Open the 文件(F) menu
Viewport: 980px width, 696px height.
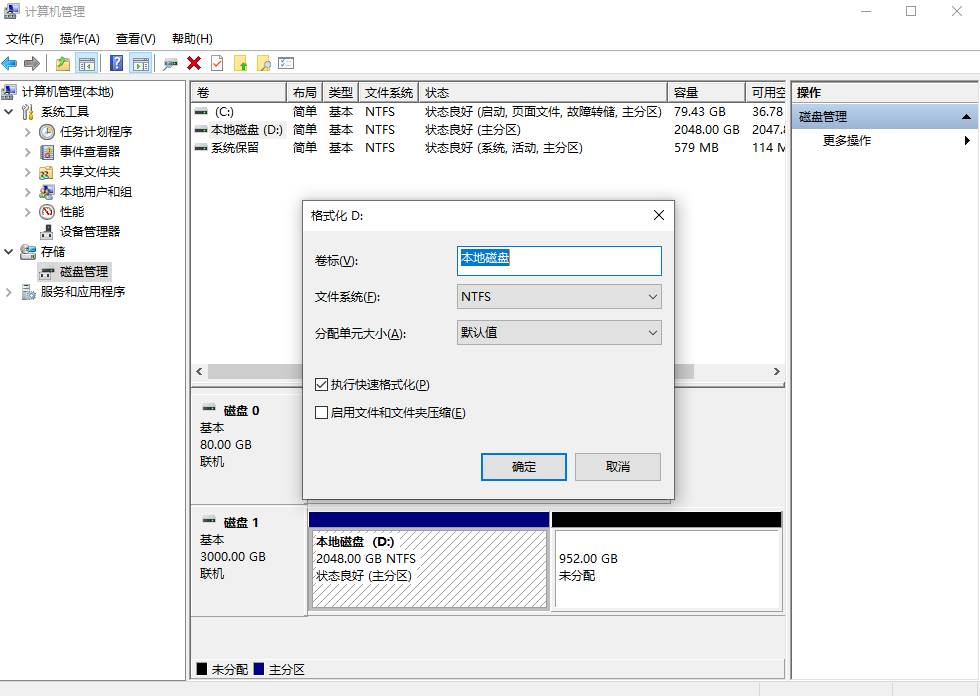coord(24,39)
